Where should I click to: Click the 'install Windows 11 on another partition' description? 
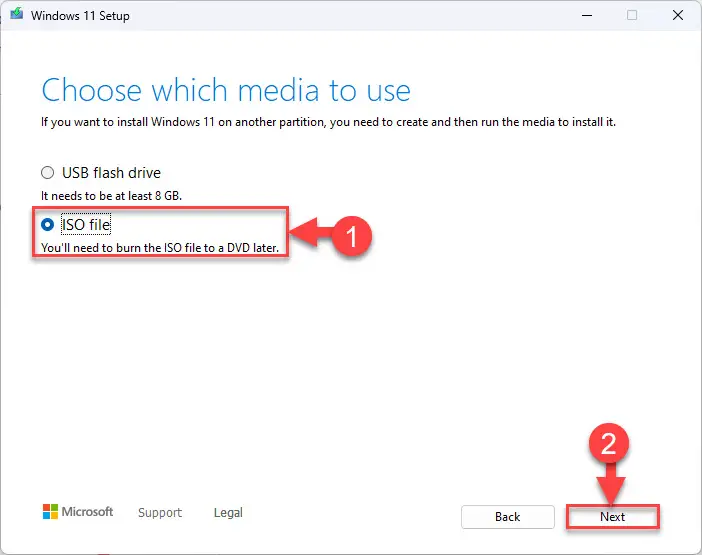click(x=328, y=122)
